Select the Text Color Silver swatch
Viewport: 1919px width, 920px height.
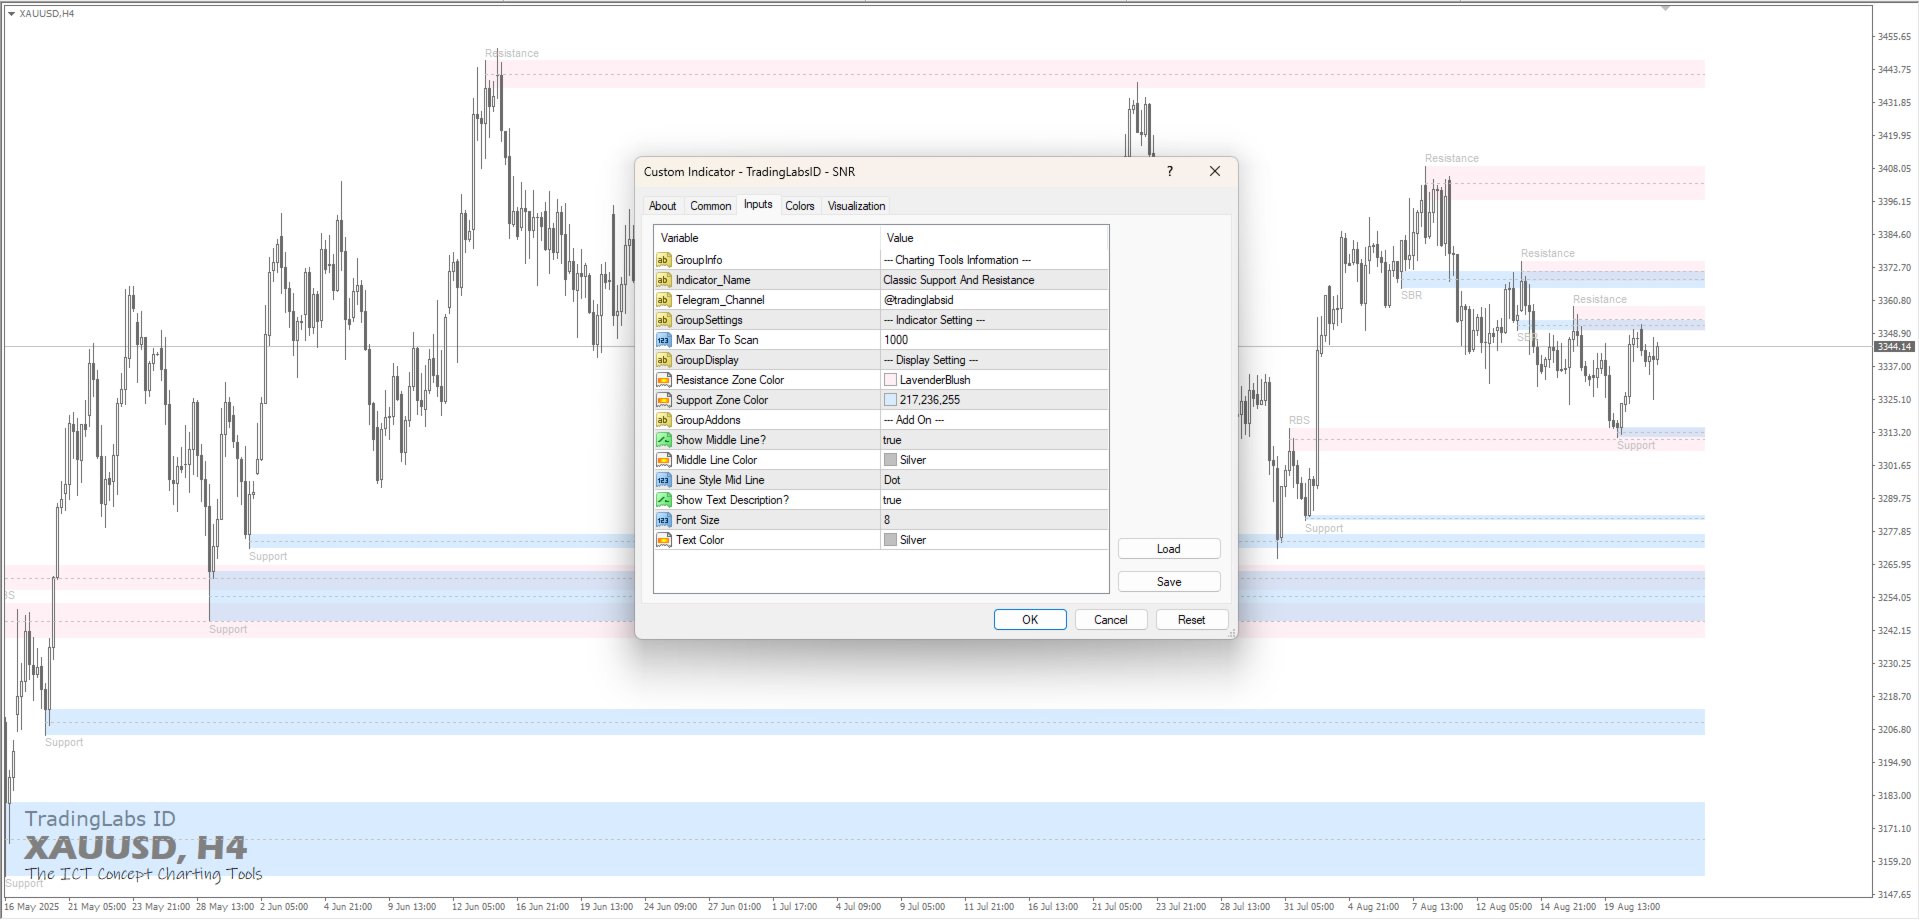pyautogui.click(x=890, y=540)
